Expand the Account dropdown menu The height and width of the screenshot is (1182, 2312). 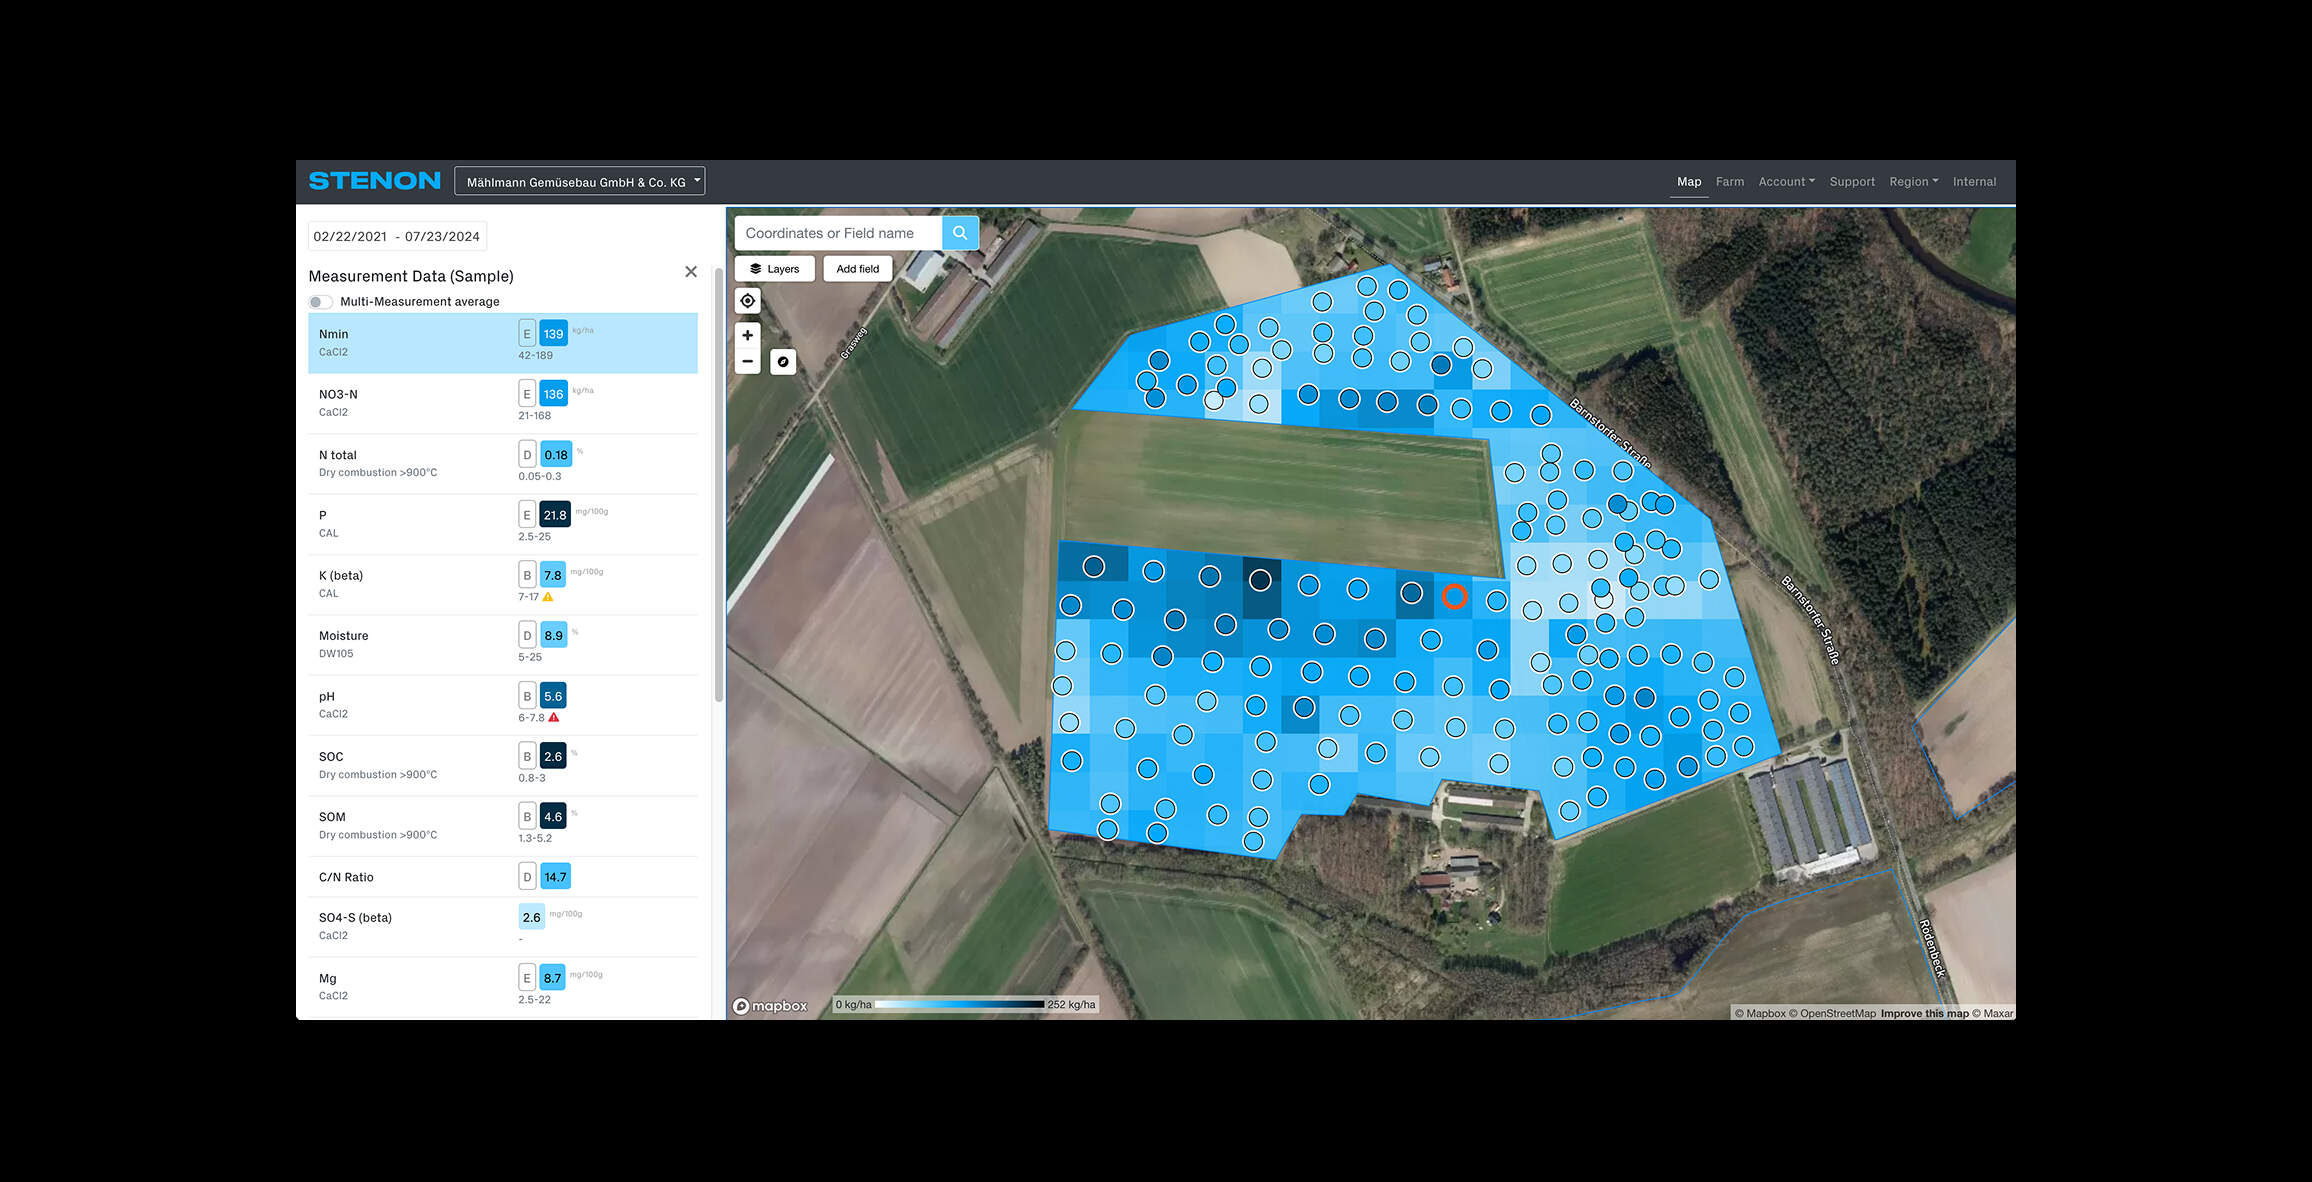[x=1787, y=181]
